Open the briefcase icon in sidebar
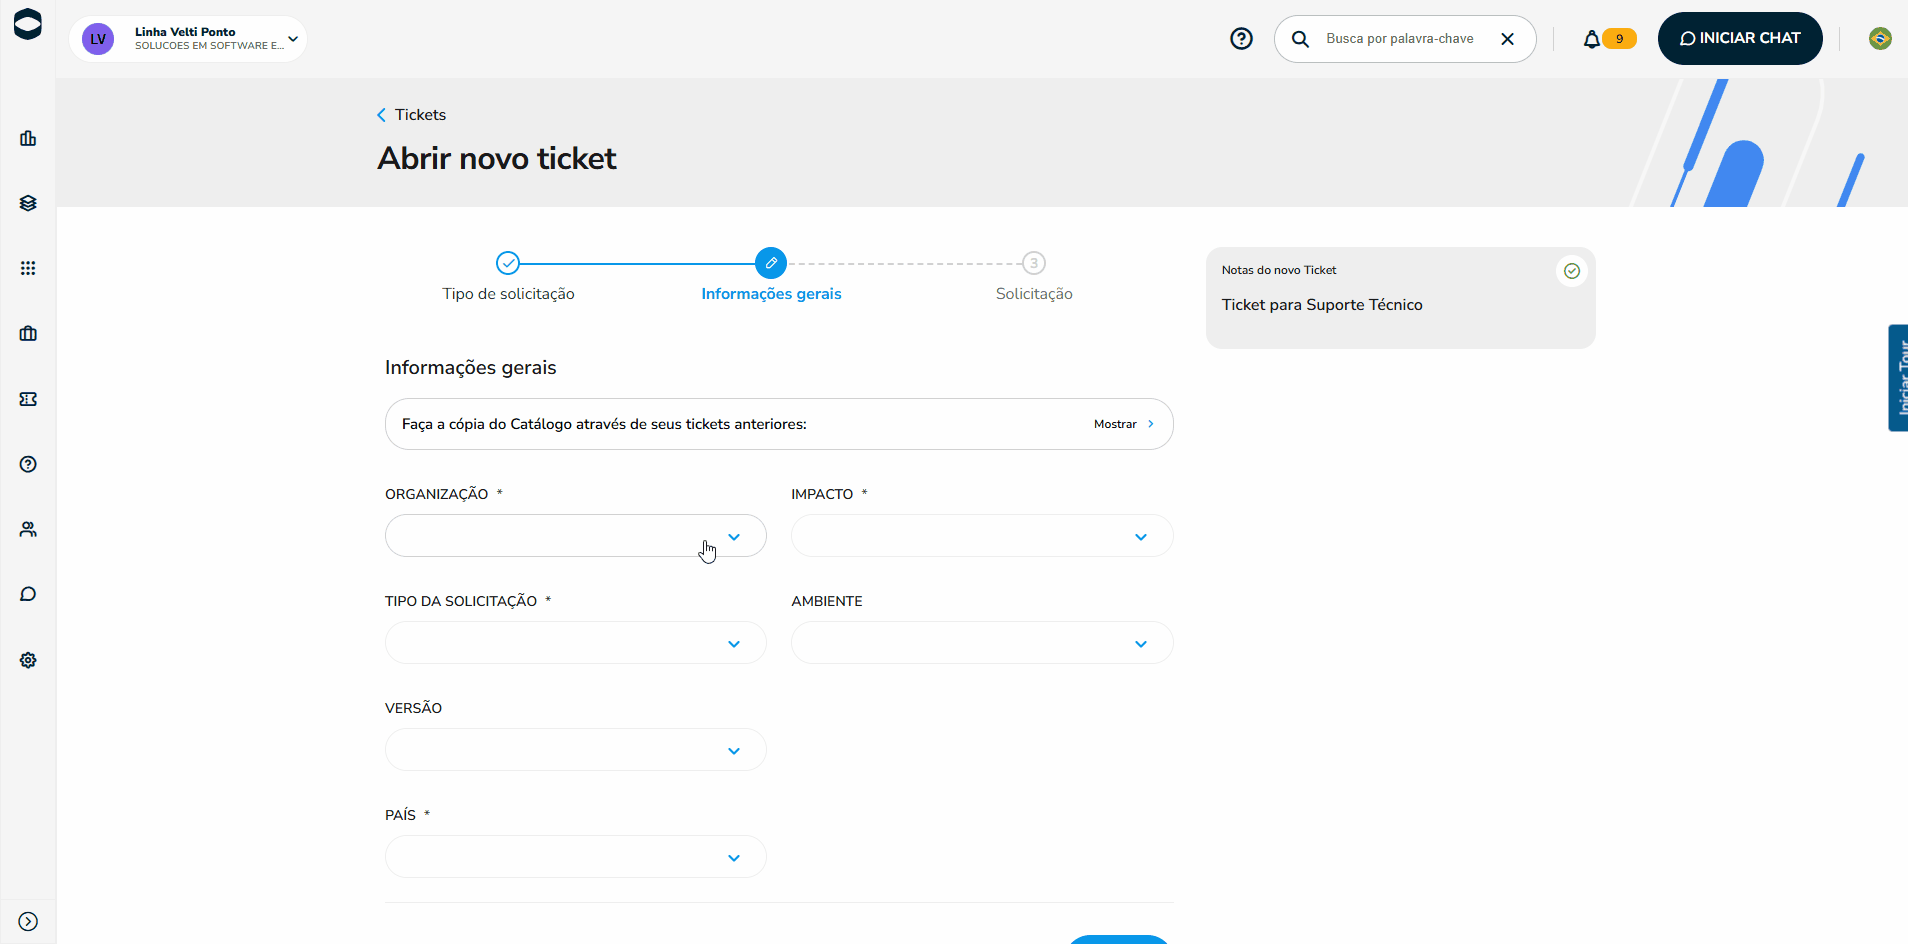The width and height of the screenshot is (1908, 944). (x=28, y=333)
